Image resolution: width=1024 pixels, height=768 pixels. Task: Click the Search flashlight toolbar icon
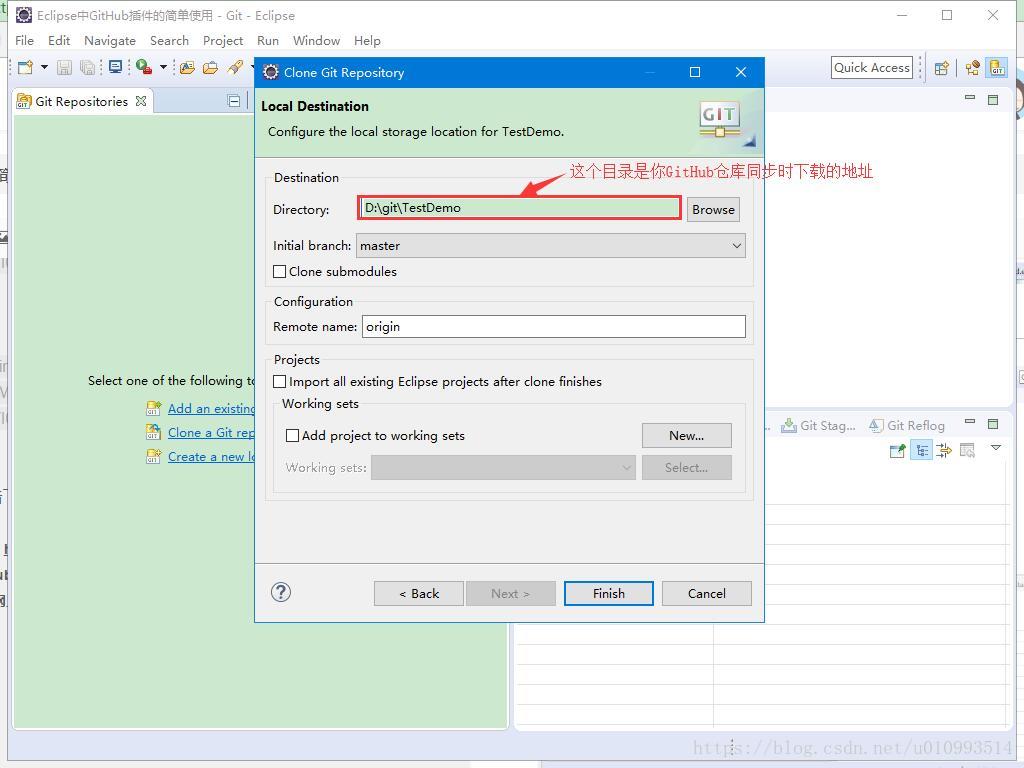235,67
